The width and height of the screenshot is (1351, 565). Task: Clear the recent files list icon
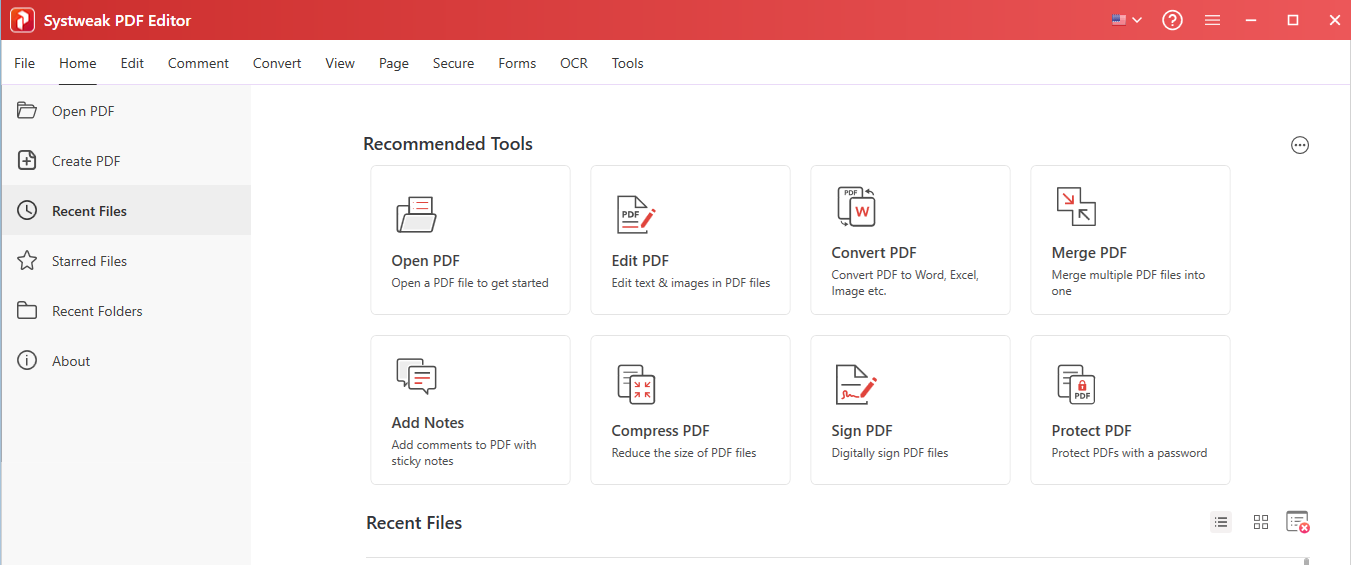click(1297, 522)
